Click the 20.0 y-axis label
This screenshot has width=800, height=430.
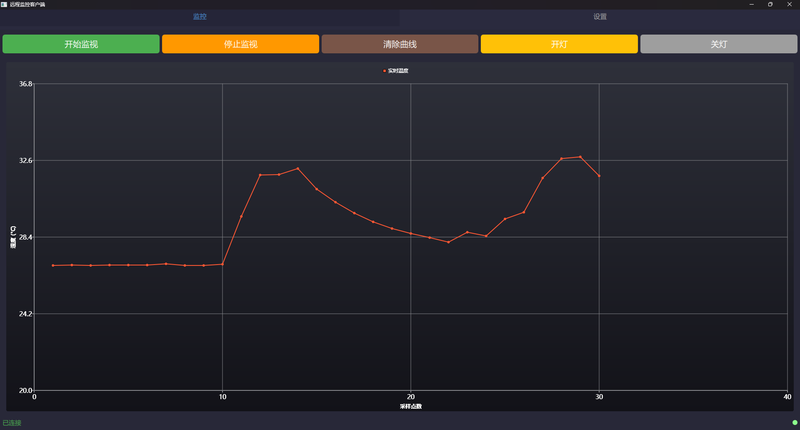[x=26, y=390]
